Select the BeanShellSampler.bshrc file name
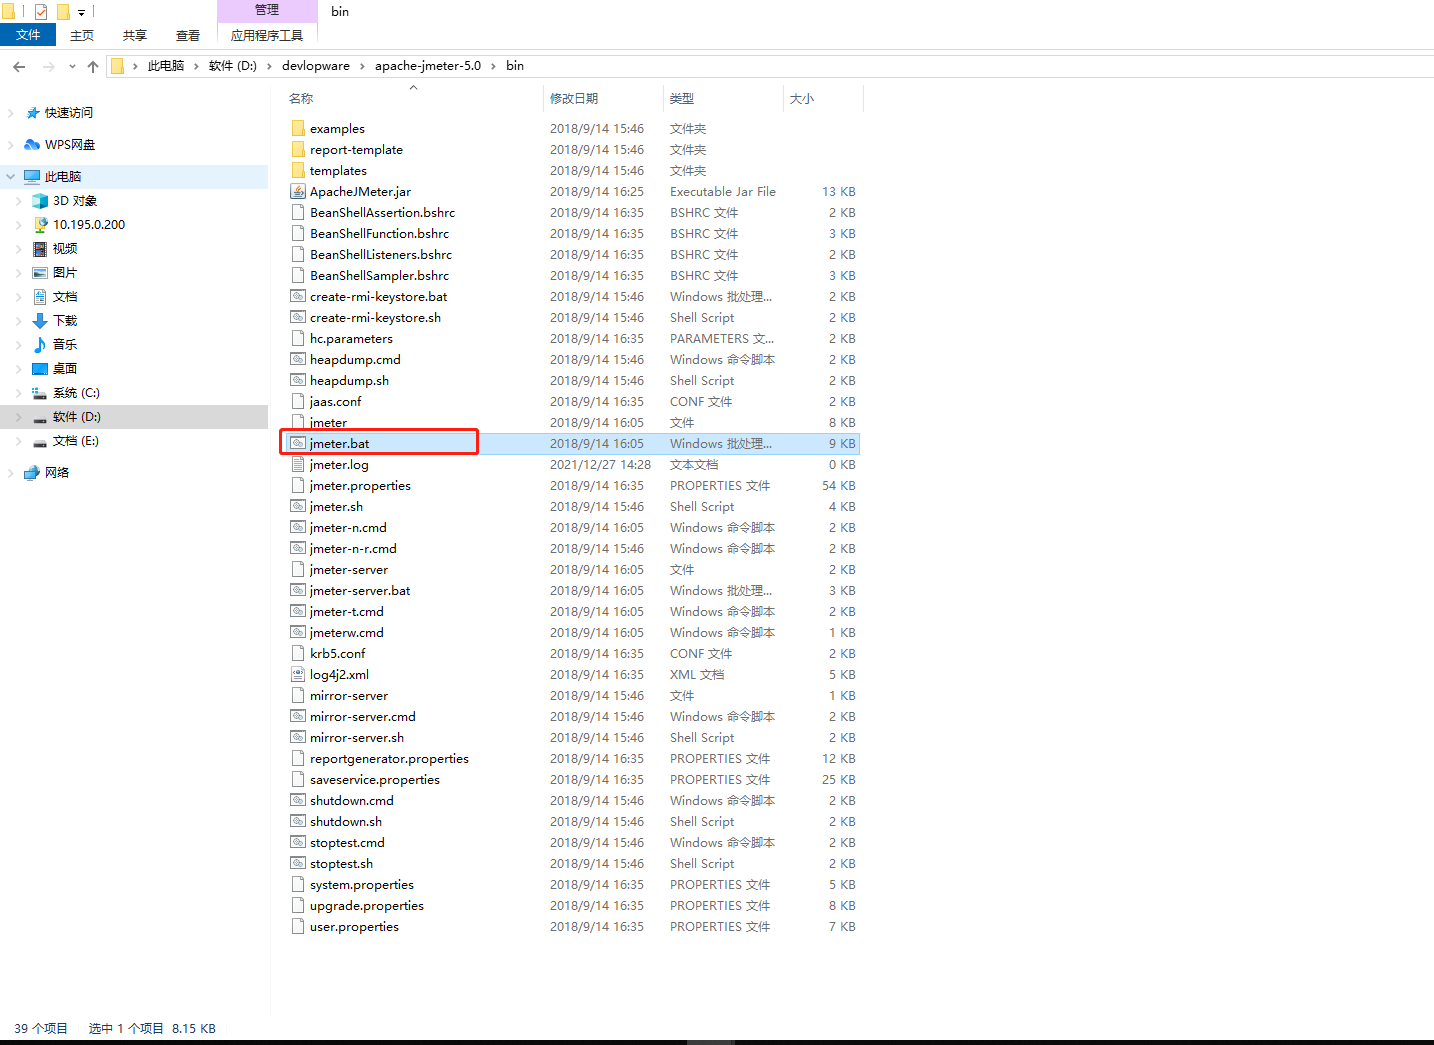The width and height of the screenshot is (1434, 1045). (379, 276)
